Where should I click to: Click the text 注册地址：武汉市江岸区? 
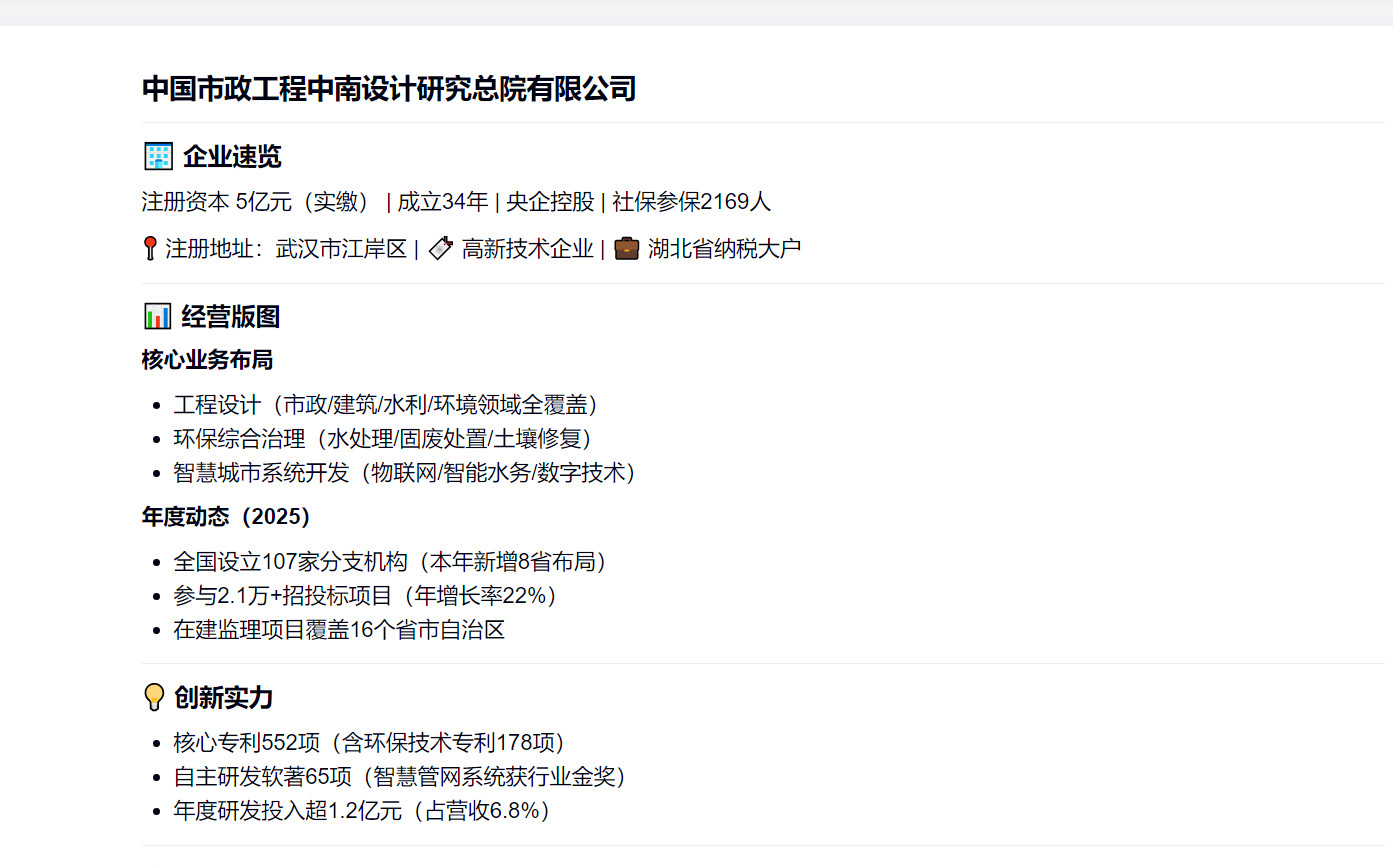[x=286, y=248]
